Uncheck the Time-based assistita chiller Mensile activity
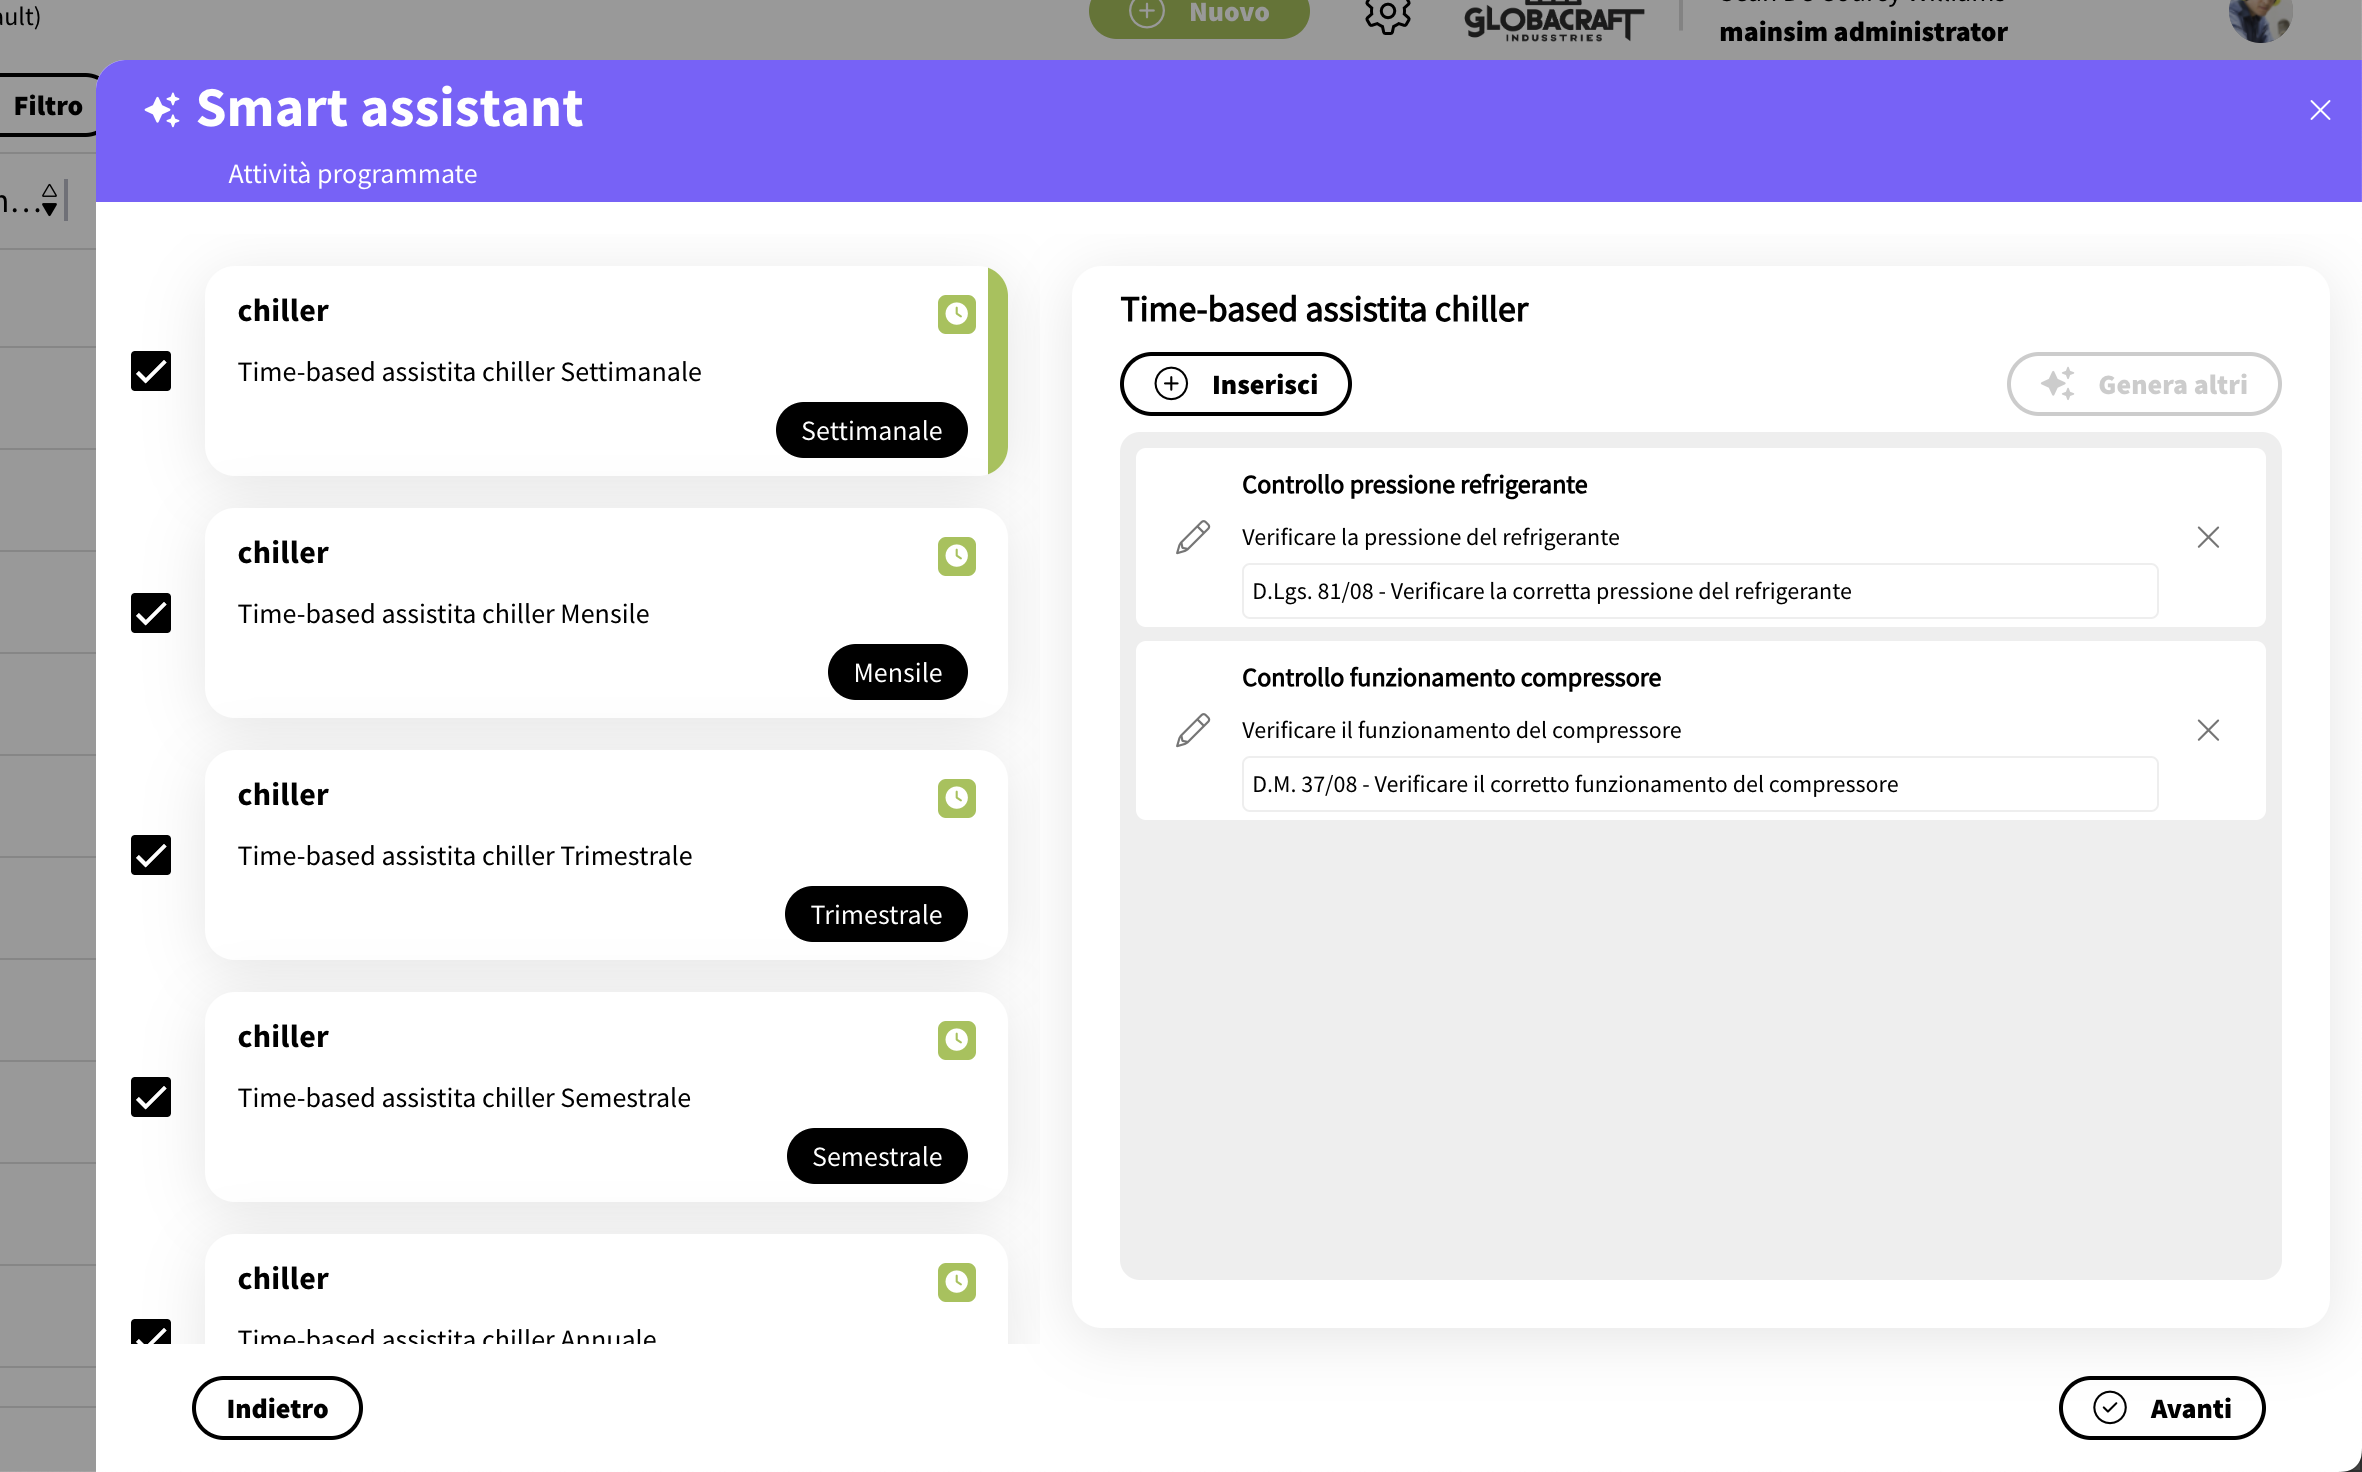The image size is (2362, 1472). click(150, 613)
